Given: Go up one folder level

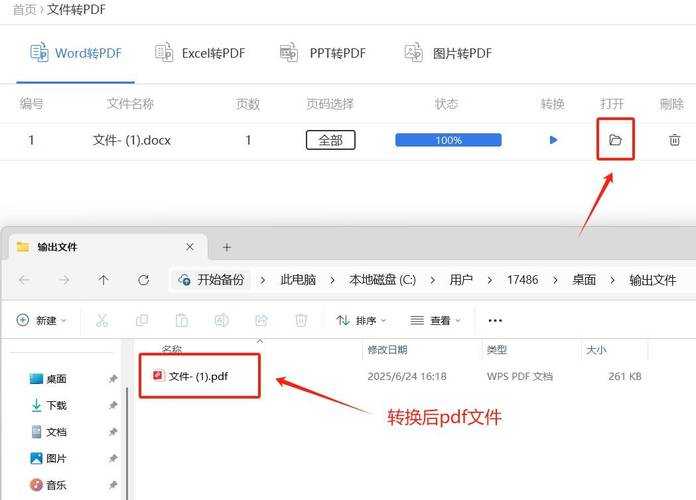Looking at the screenshot, I should [x=103, y=280].
